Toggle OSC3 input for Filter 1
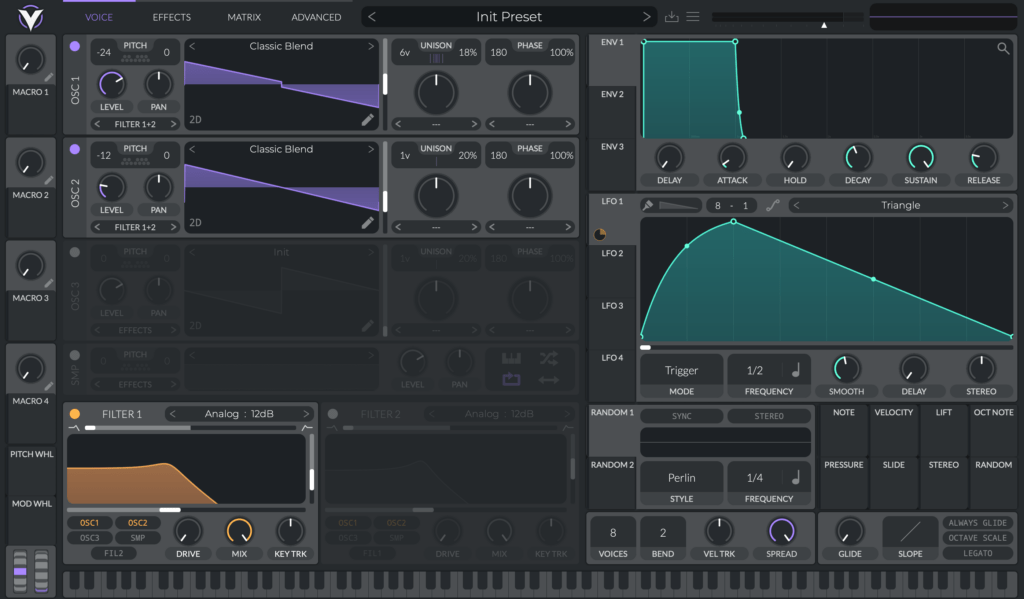The image size is (1024, 599). (89, 538)
